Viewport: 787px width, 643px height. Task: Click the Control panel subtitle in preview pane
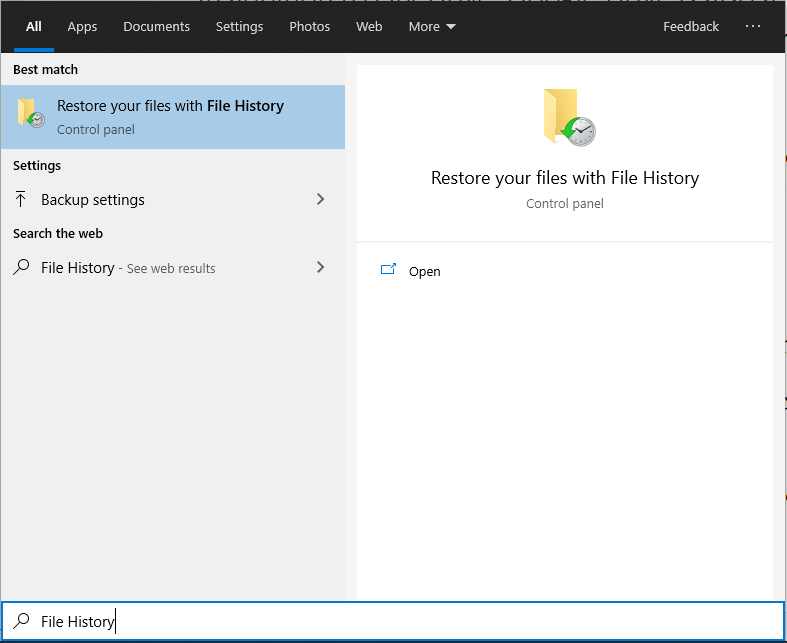pyautogui.click(x=565, y=204)
